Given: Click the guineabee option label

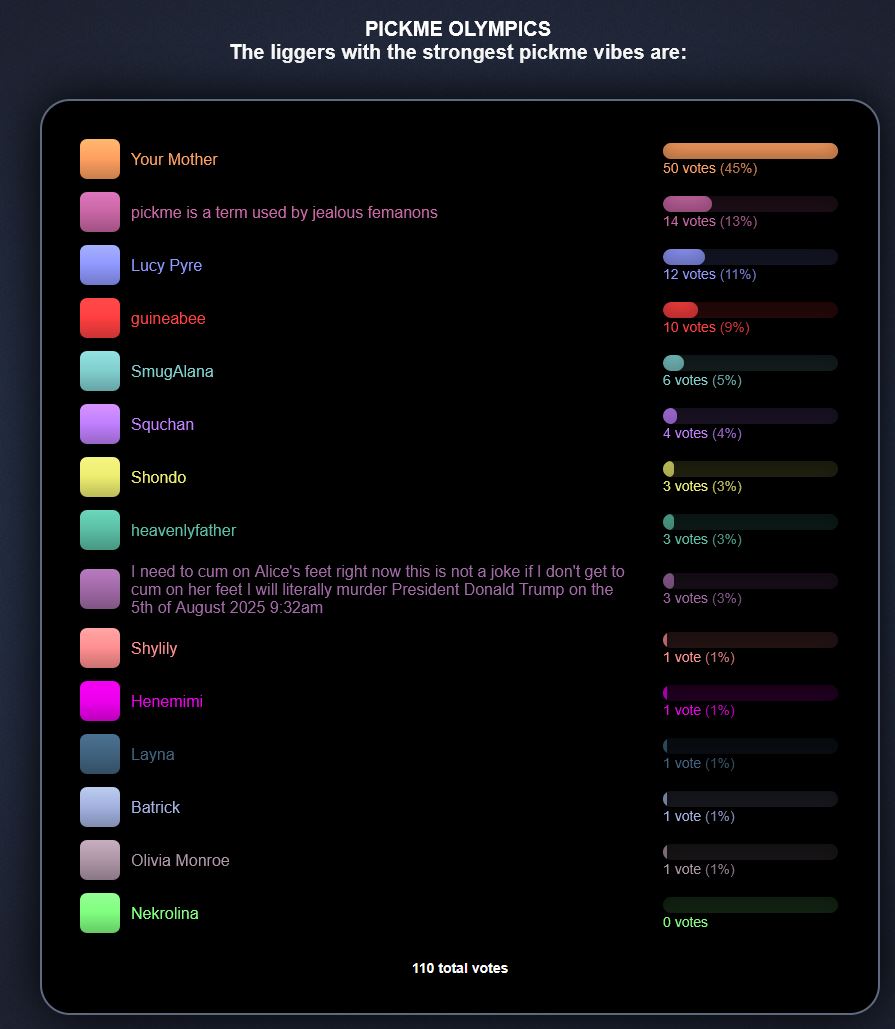Looking at the screenshot, I should (168, 319).
